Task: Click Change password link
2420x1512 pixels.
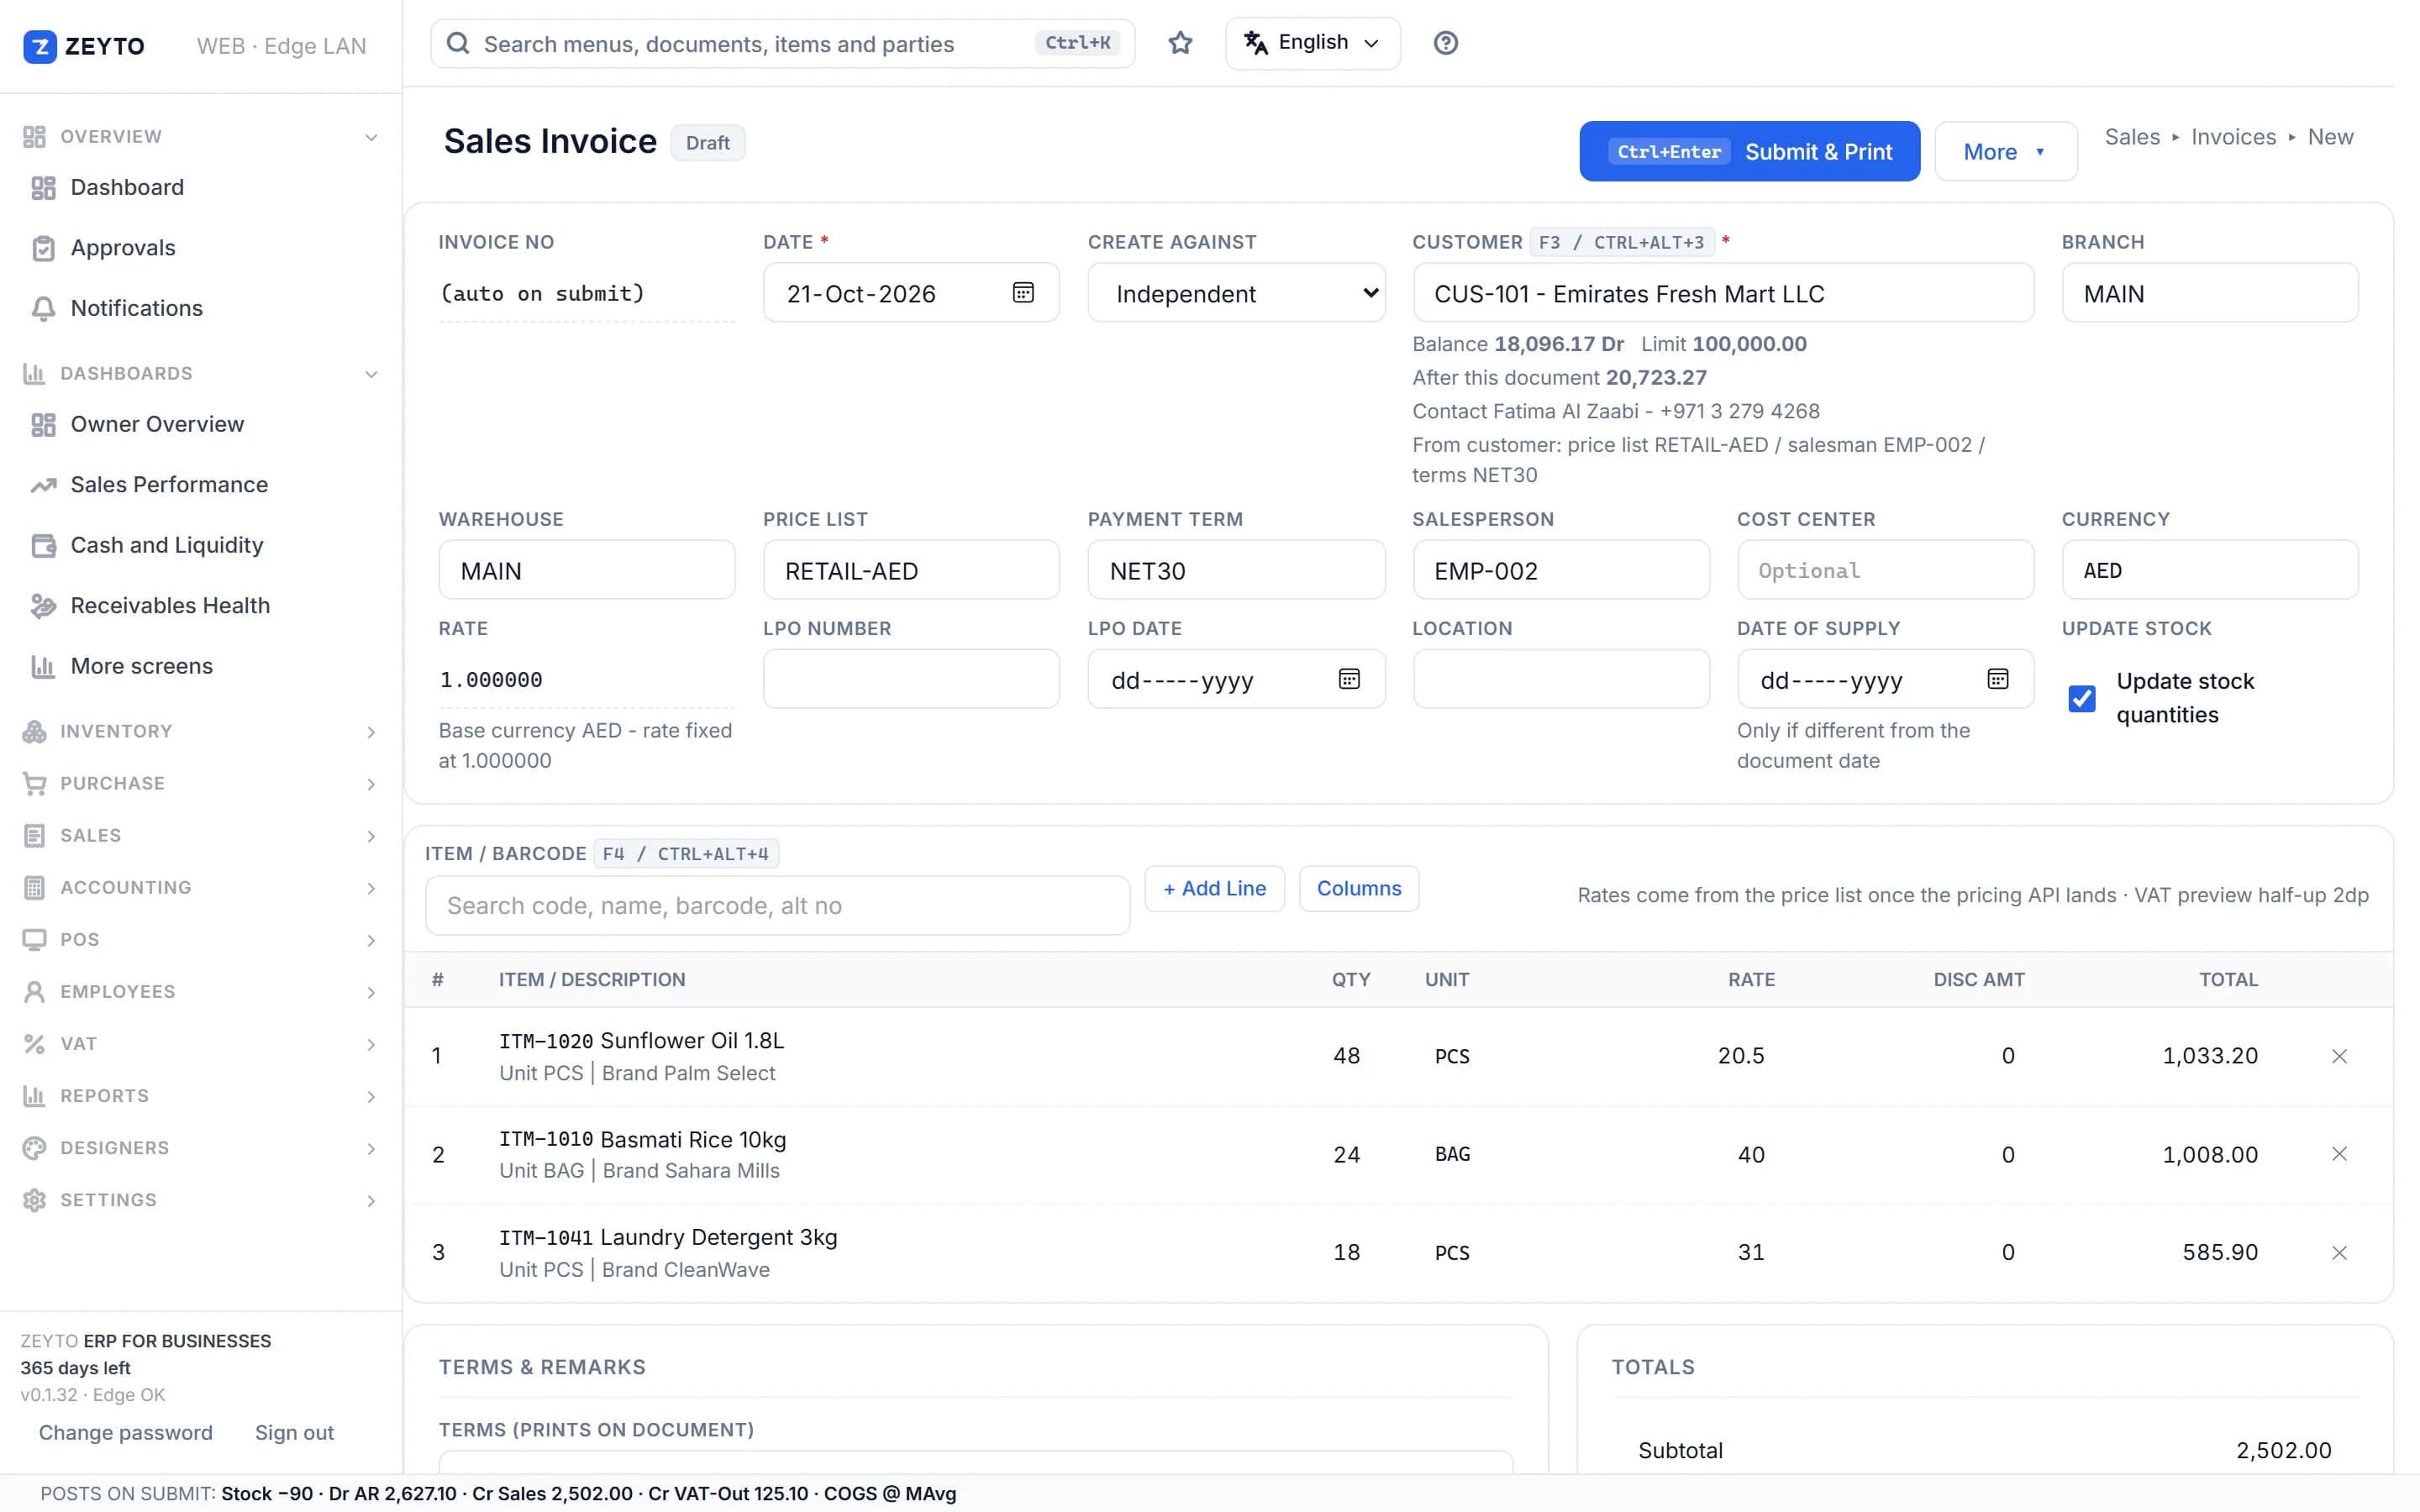Action: click(125, 1432)
